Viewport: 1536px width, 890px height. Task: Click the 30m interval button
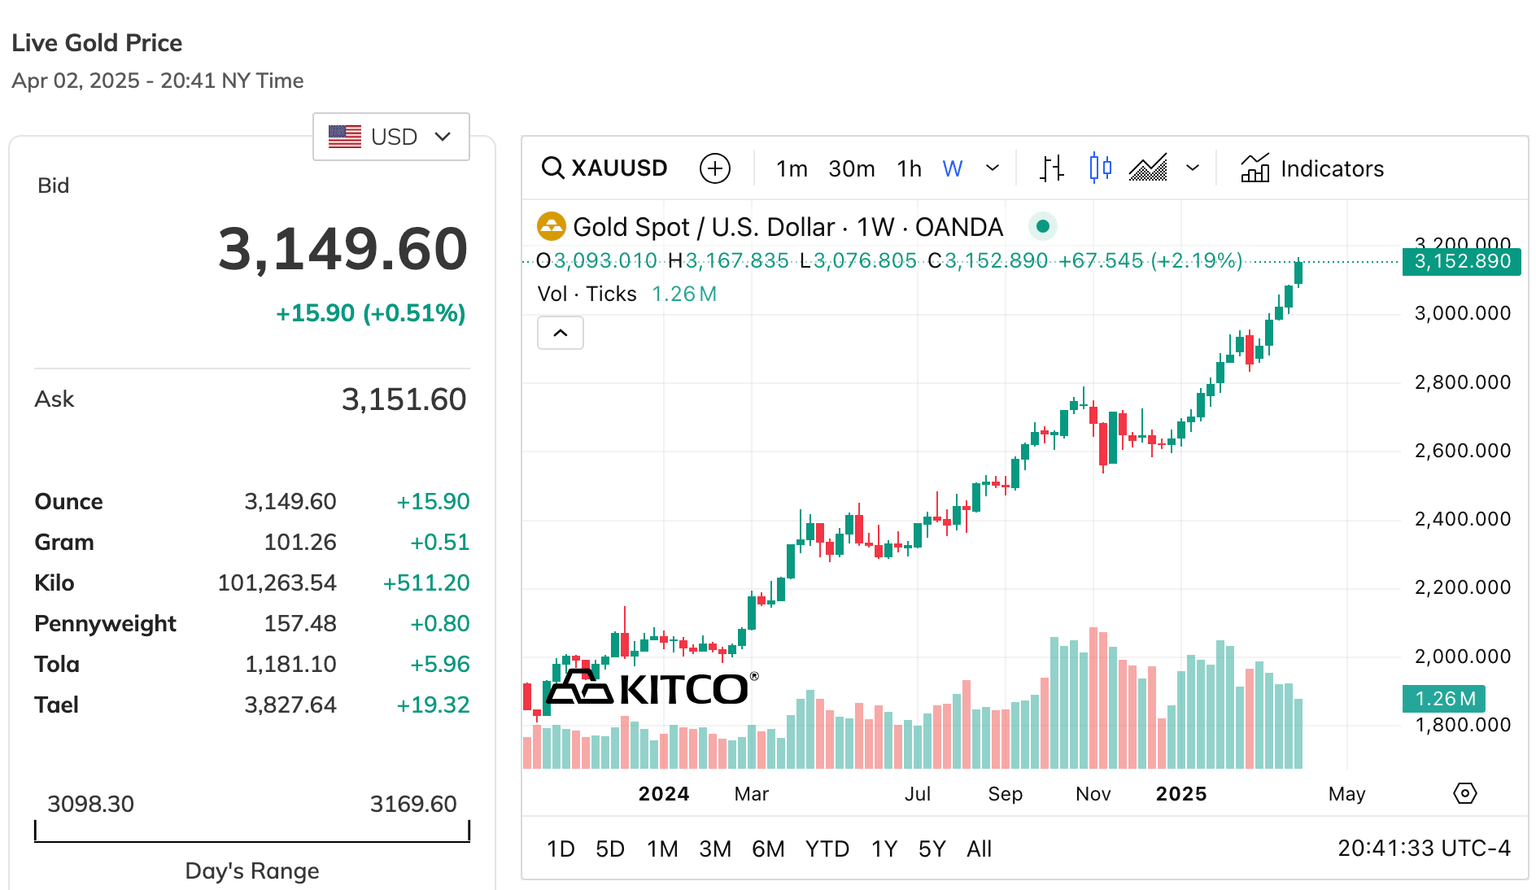click(x=852, y=168)
